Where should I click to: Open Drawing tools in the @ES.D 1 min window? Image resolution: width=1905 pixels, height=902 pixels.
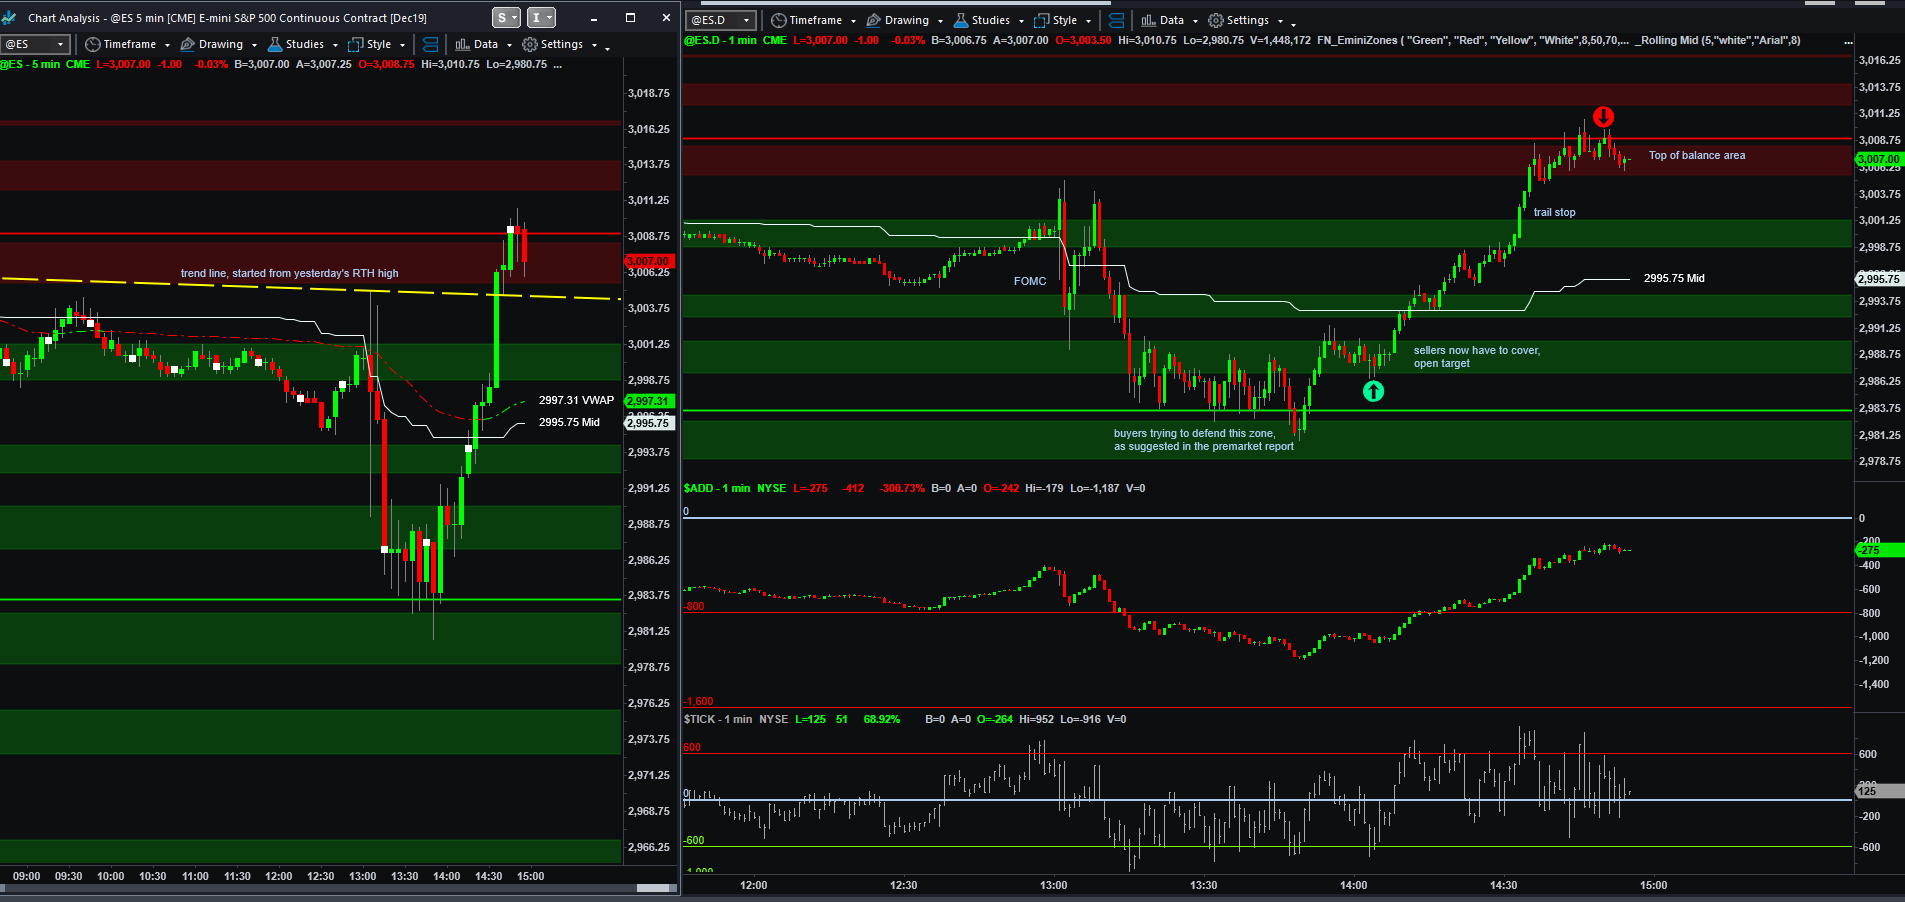pos(898,20)
